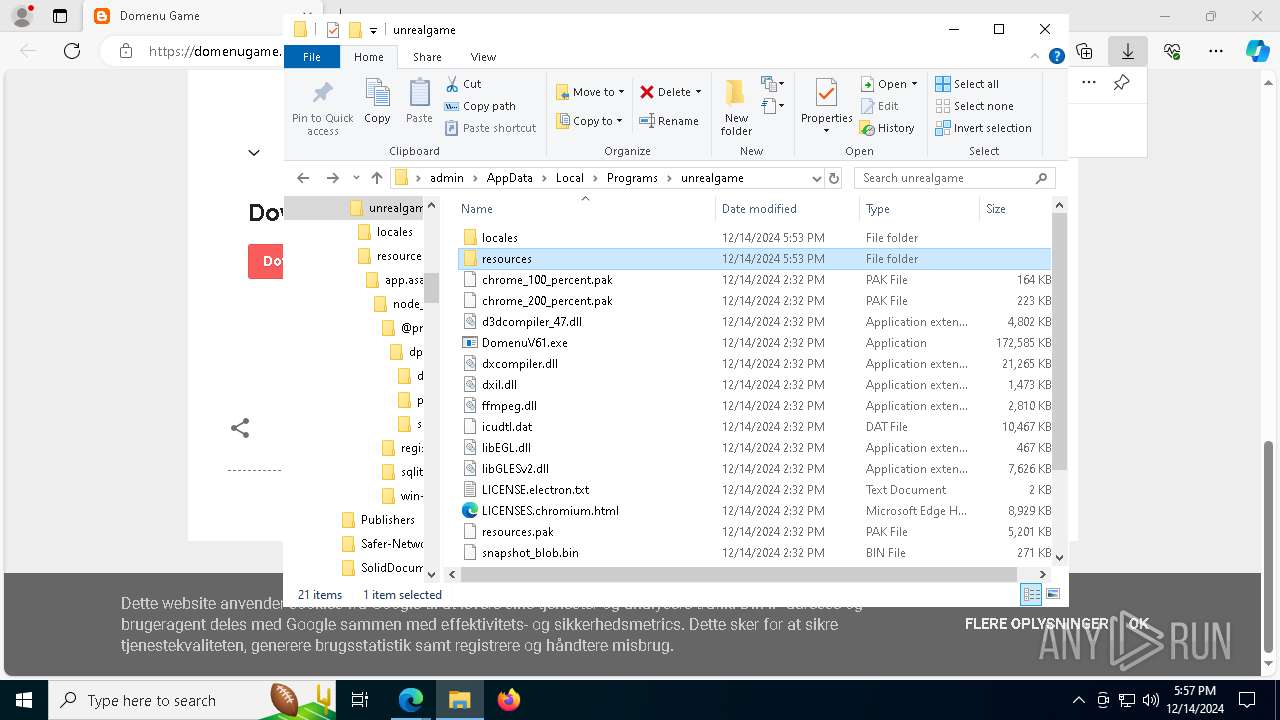The height and width of the screenshot is (720, 1280).
Task: Click Select all in ribbon
Action: 967,84
